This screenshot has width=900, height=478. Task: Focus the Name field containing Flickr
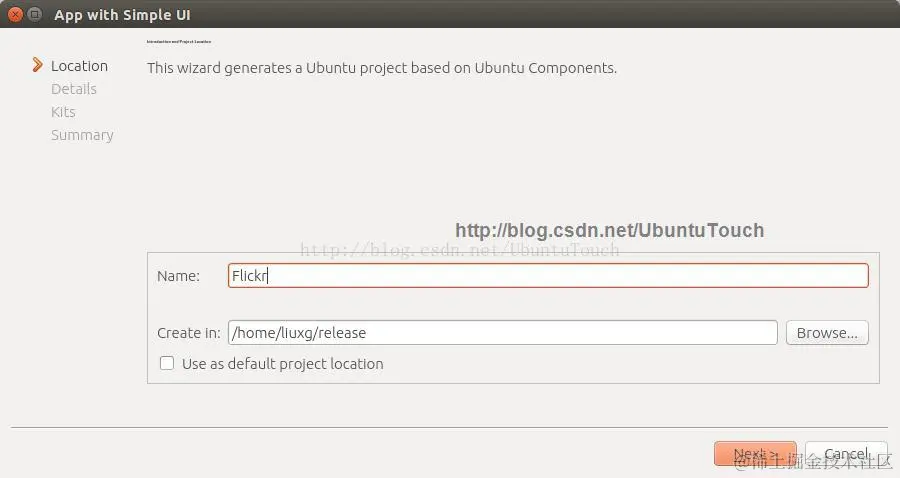[x=548, y=276]
